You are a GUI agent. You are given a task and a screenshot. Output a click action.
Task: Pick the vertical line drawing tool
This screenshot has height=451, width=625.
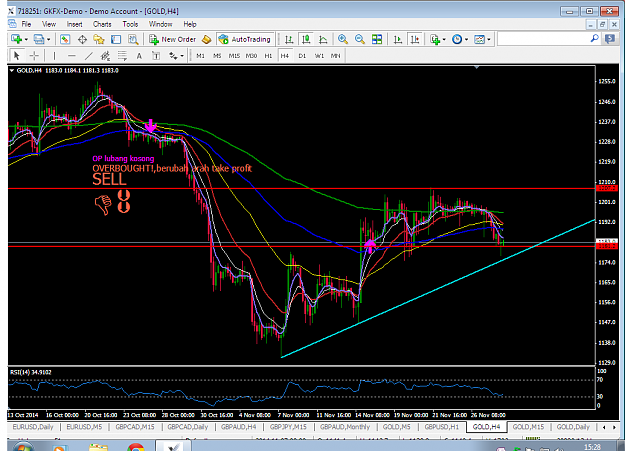pyautogui.click(x=54, y=56)
